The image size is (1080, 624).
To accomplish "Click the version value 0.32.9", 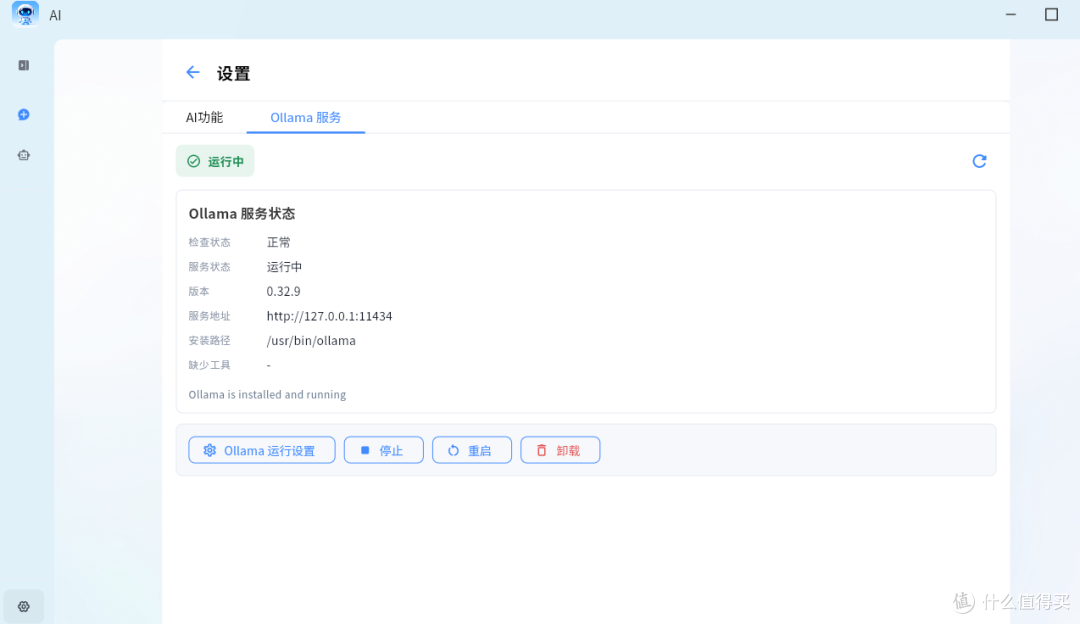I will coord(283,291).
